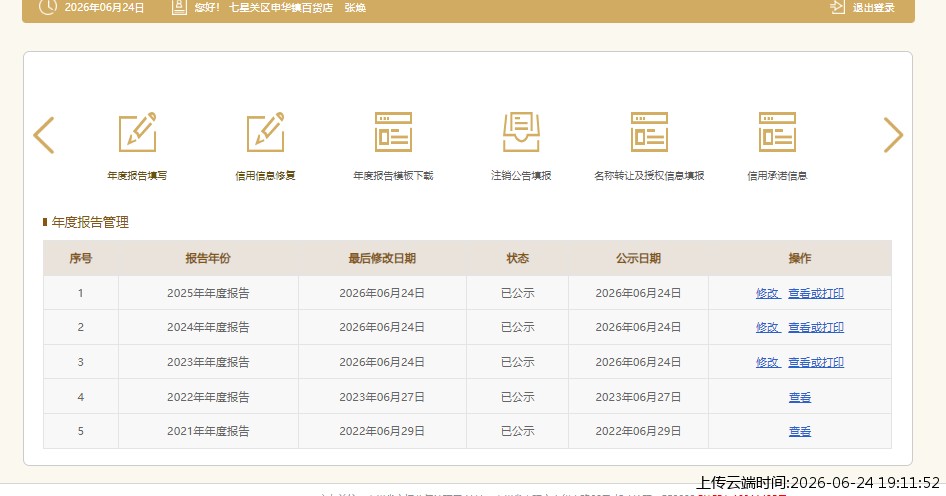Click the 最后修改日期 column header
The width and height of the screenshot is (946, 496).
pos(382,258)
